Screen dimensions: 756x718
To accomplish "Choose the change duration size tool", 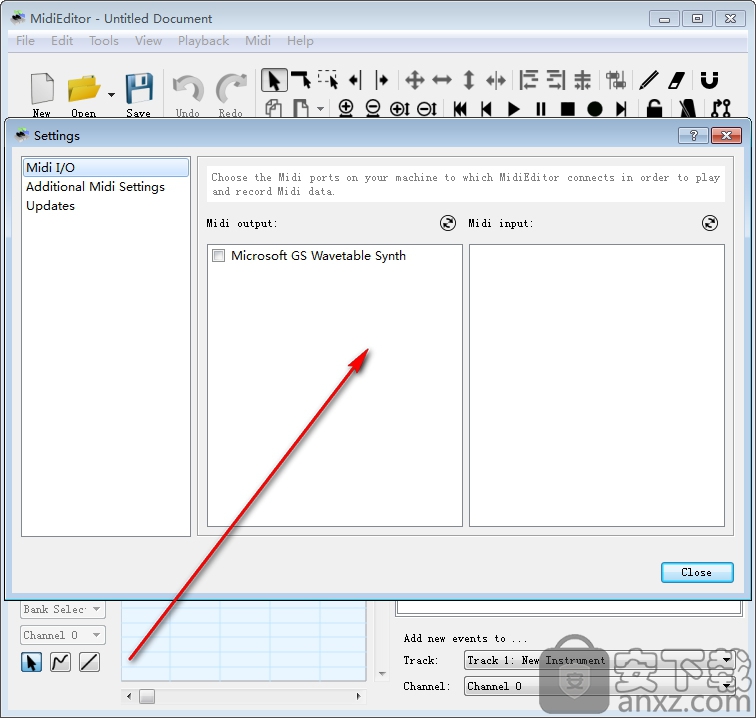I will [496, 80].
